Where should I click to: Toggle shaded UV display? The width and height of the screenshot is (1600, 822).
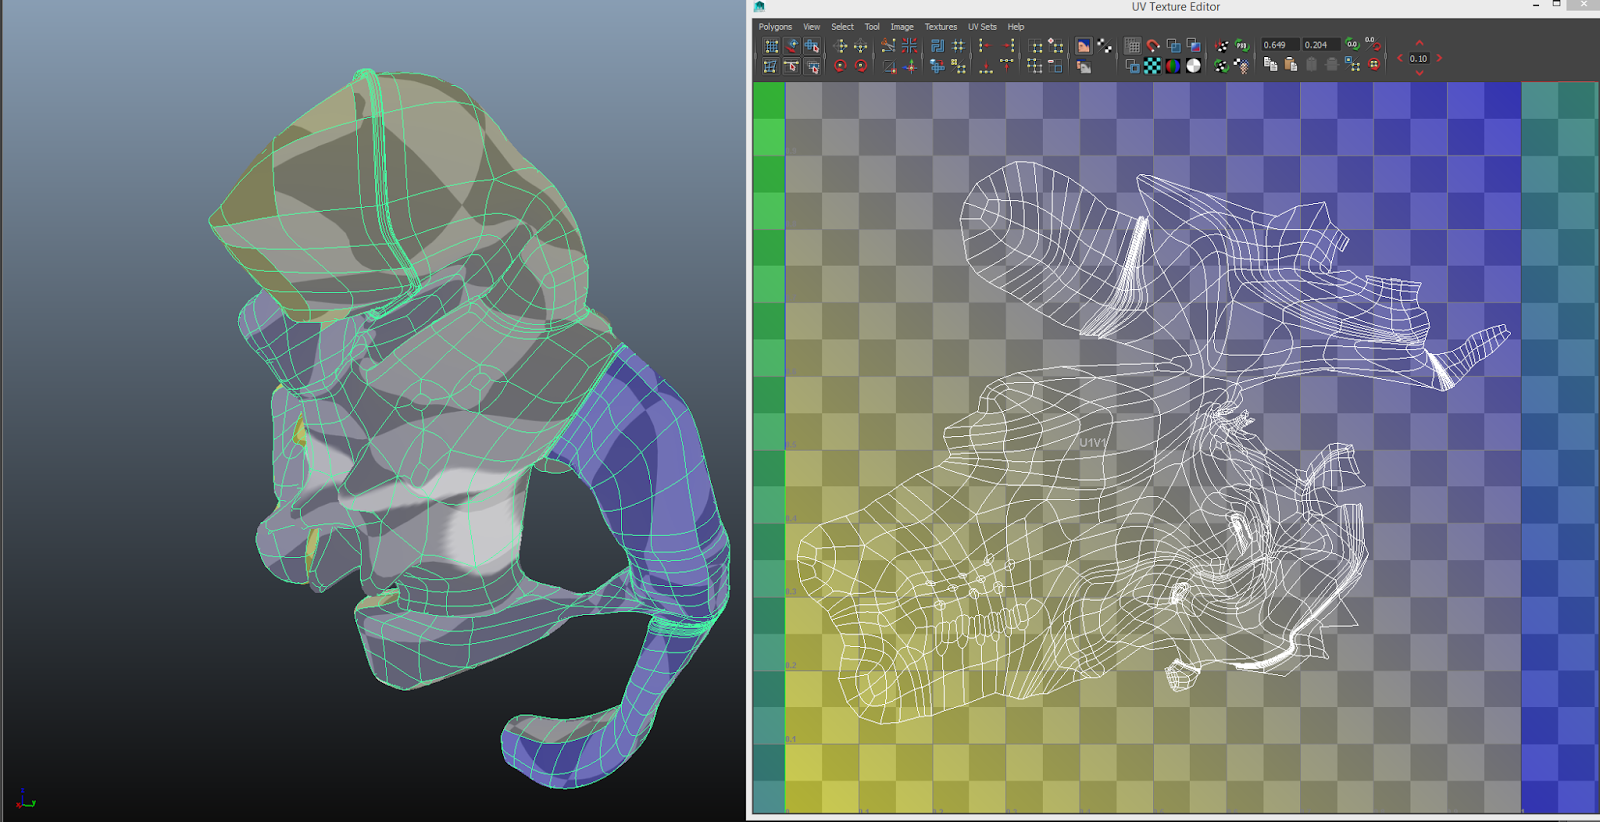coord(1174,45)
